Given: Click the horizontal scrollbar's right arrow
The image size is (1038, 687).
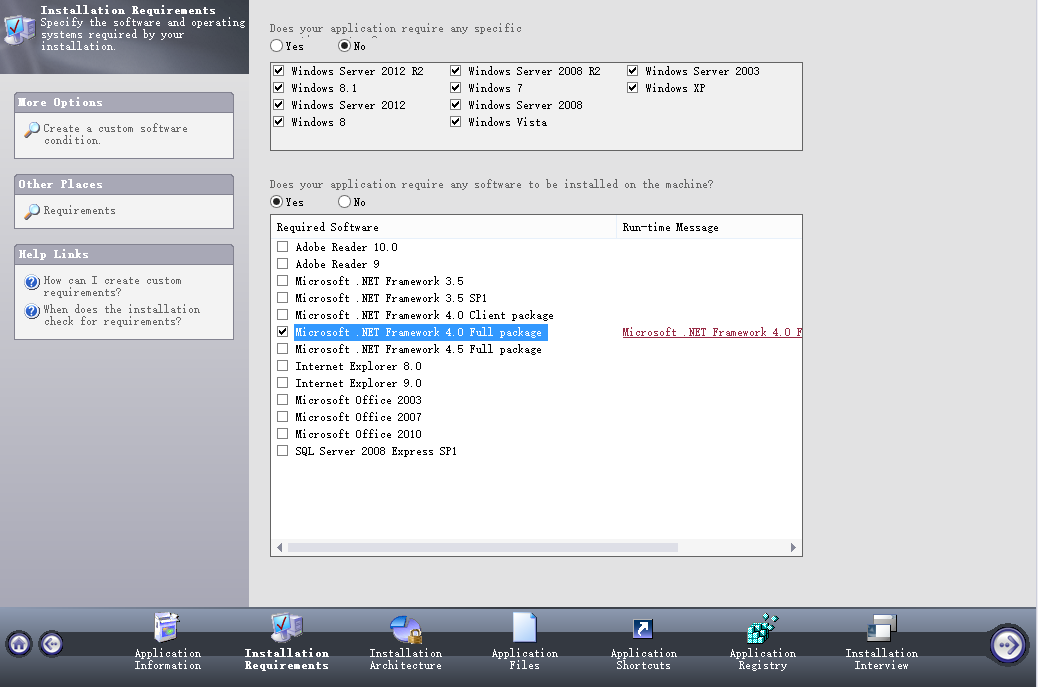Looking at the screenshot, I should (793, 548).
